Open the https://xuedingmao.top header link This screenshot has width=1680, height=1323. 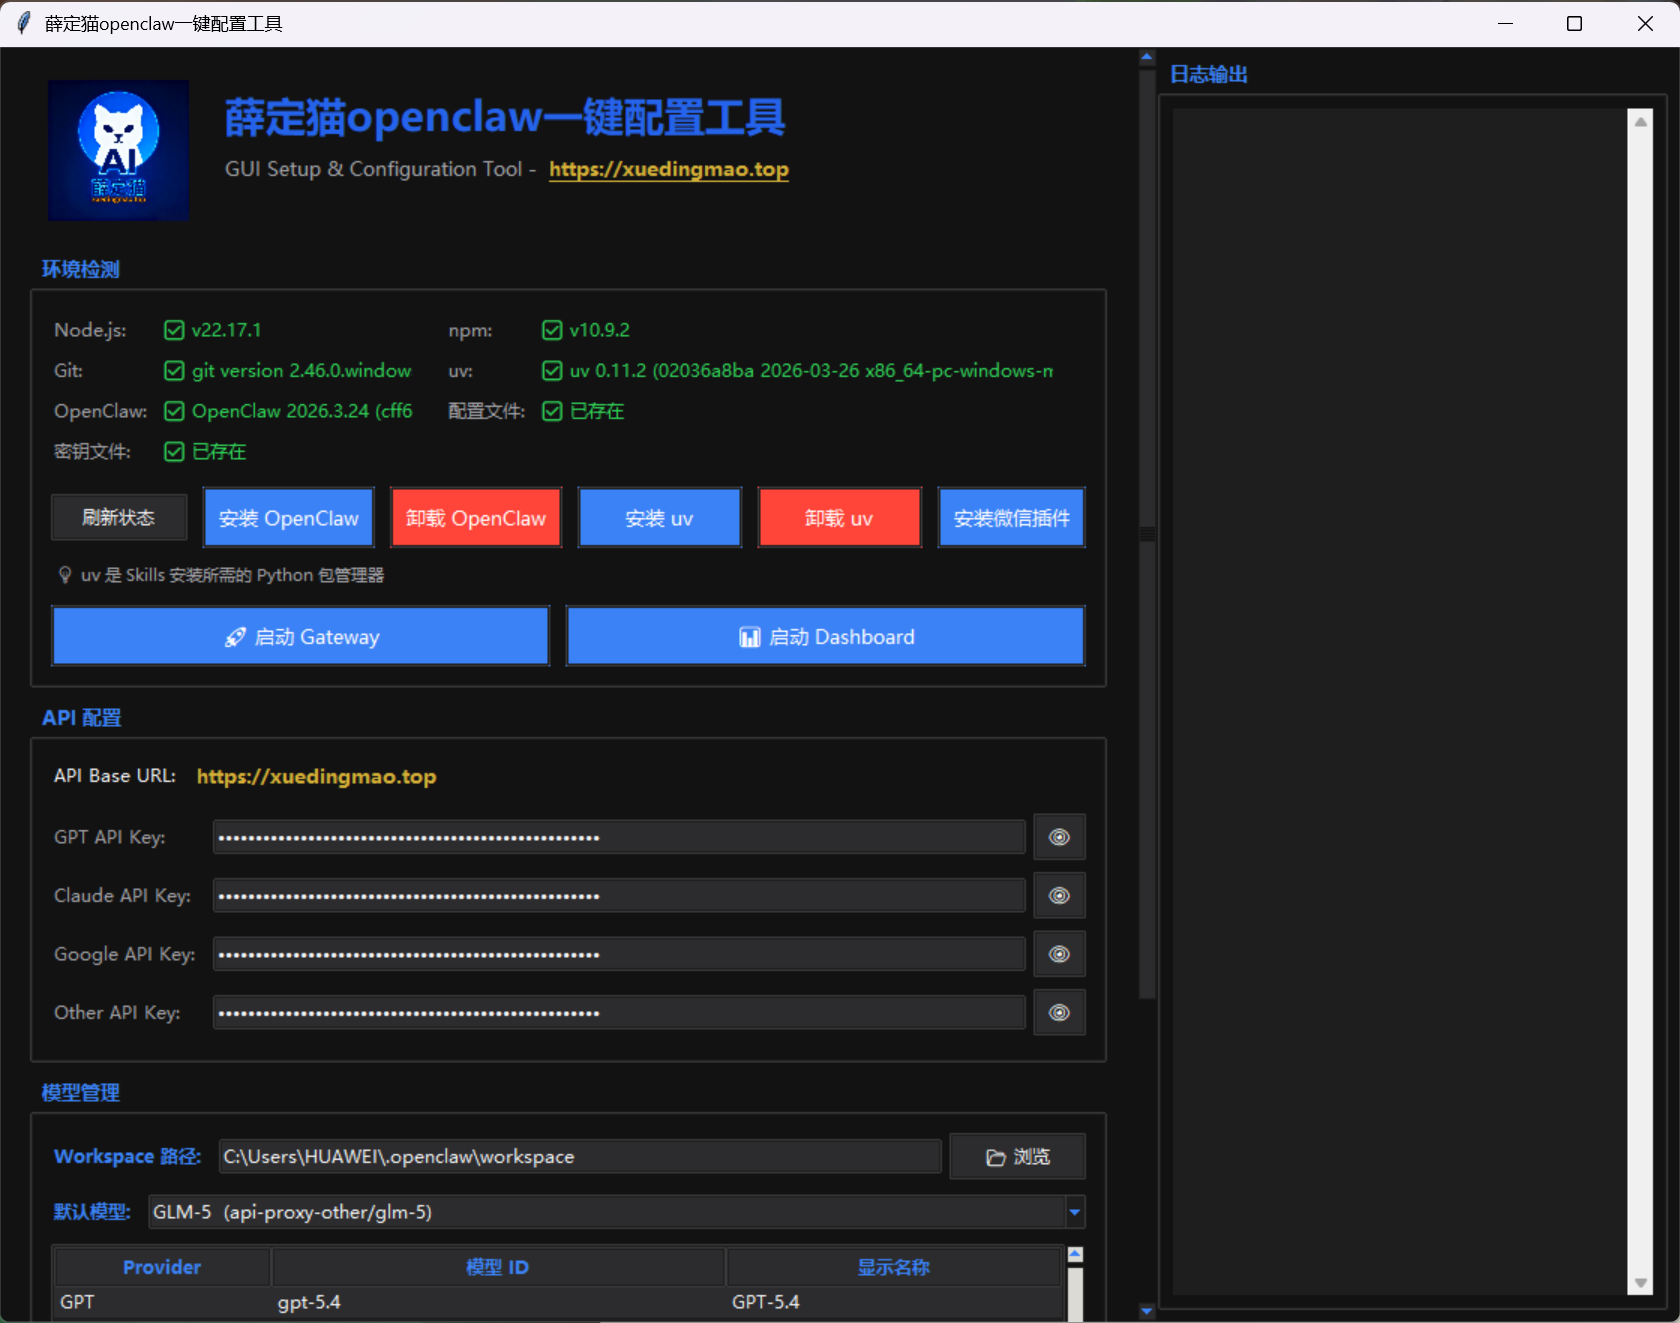tap(669, 169)
